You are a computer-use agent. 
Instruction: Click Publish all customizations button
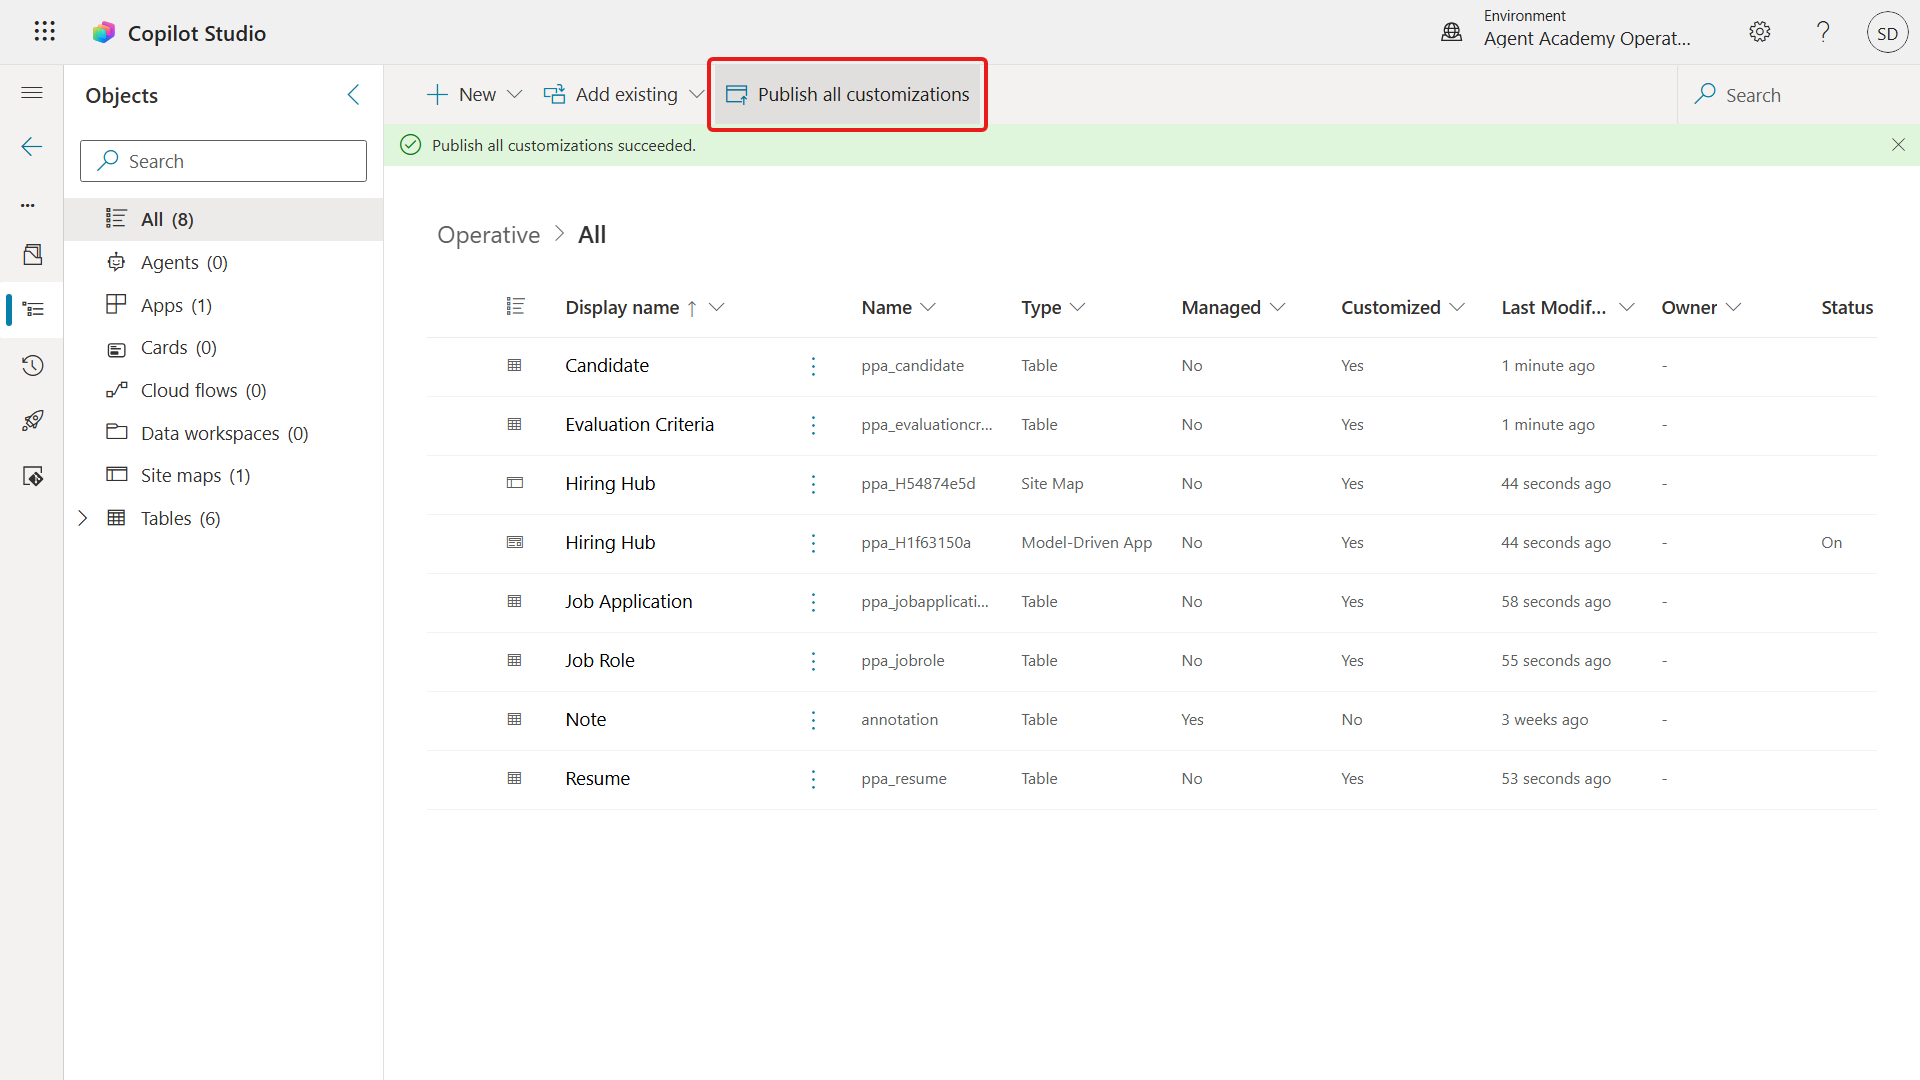(848, 95)
